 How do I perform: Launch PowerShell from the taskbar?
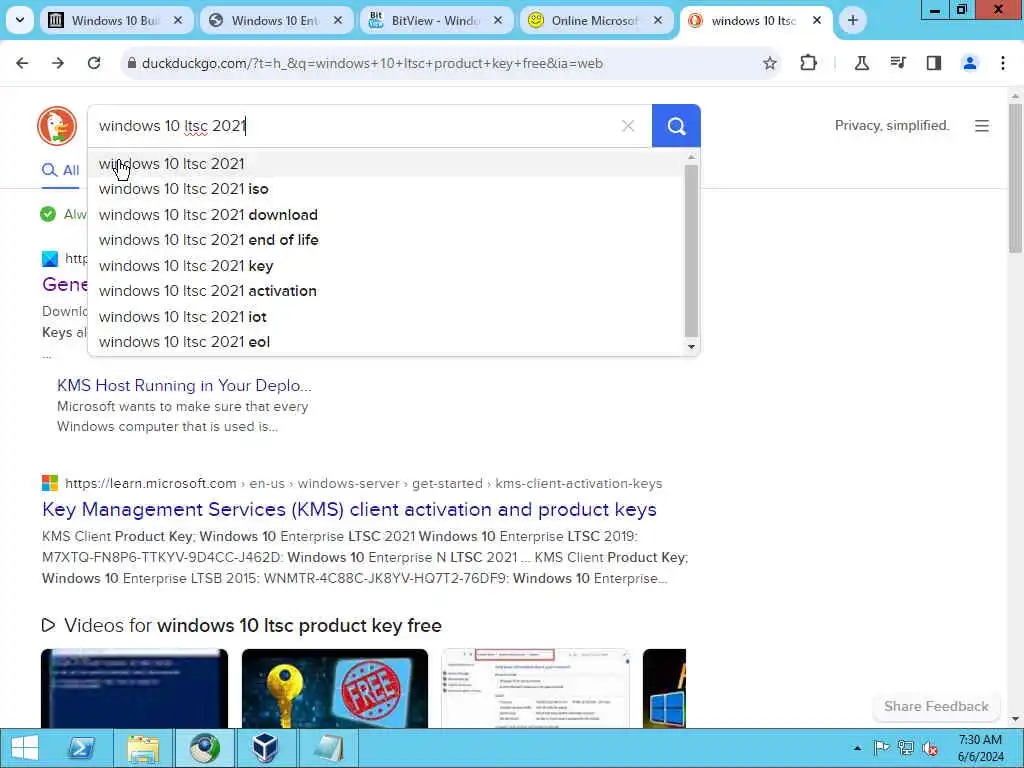point(81,748)
